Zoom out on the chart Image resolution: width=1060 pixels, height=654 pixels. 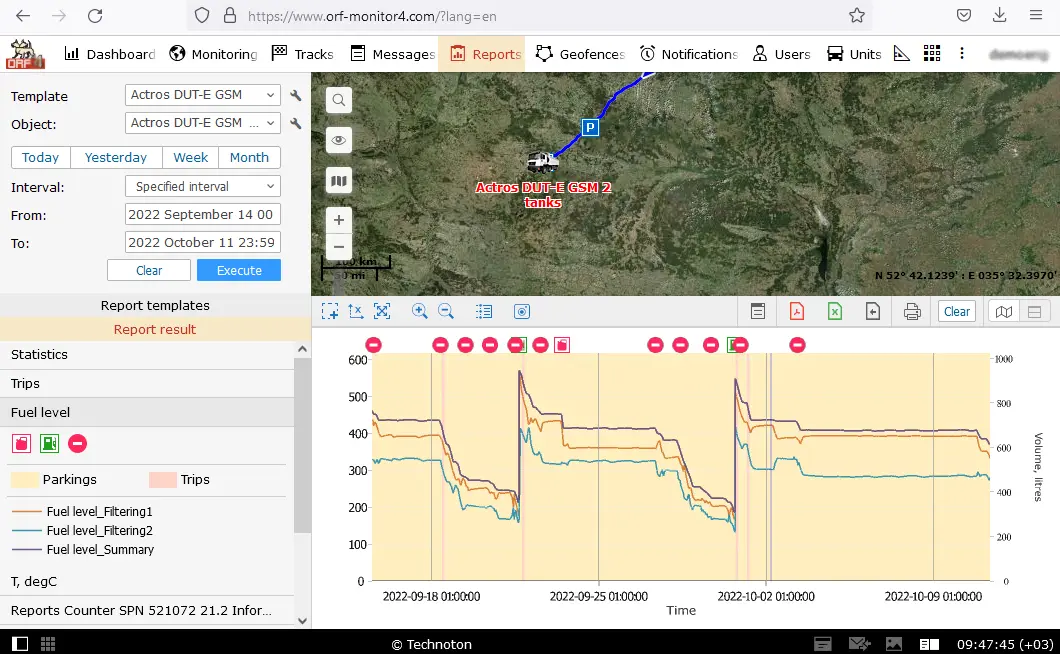446,312
